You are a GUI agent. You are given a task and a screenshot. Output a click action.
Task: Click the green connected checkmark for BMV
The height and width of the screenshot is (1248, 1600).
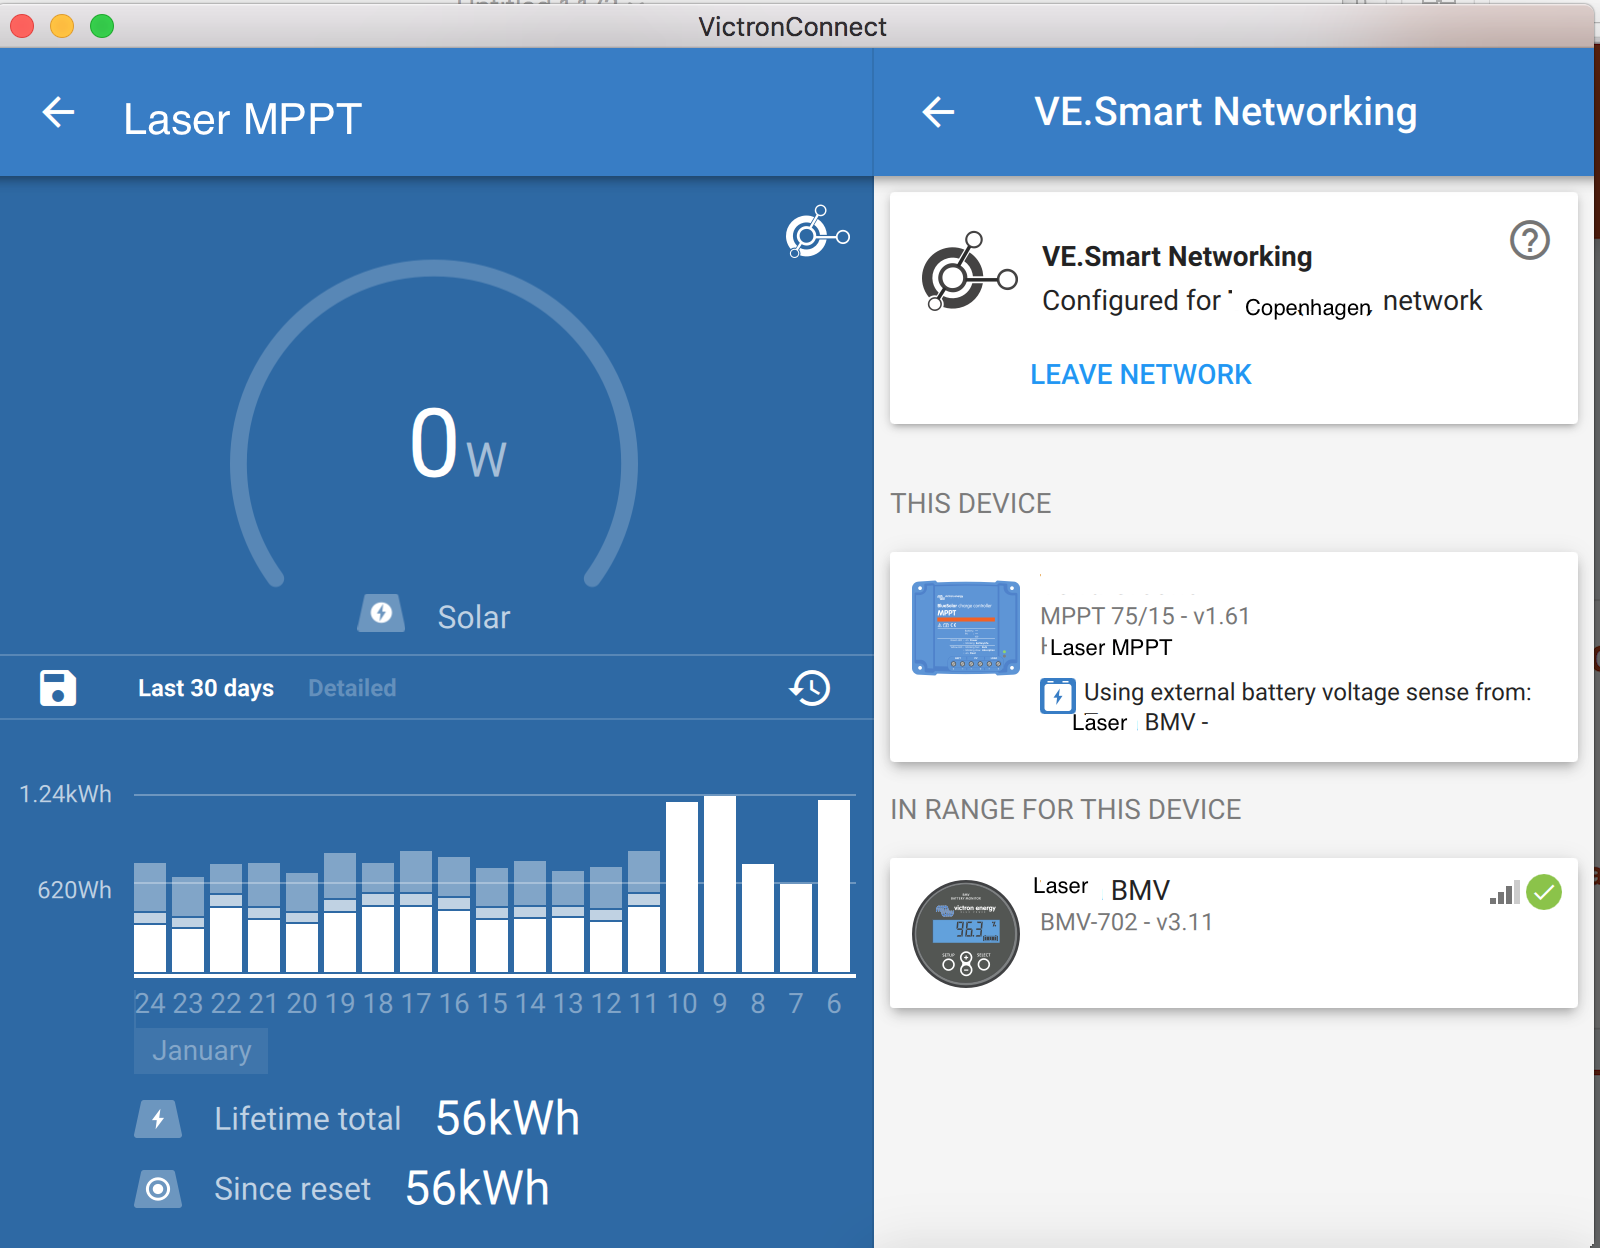[x=1544, y=892]
